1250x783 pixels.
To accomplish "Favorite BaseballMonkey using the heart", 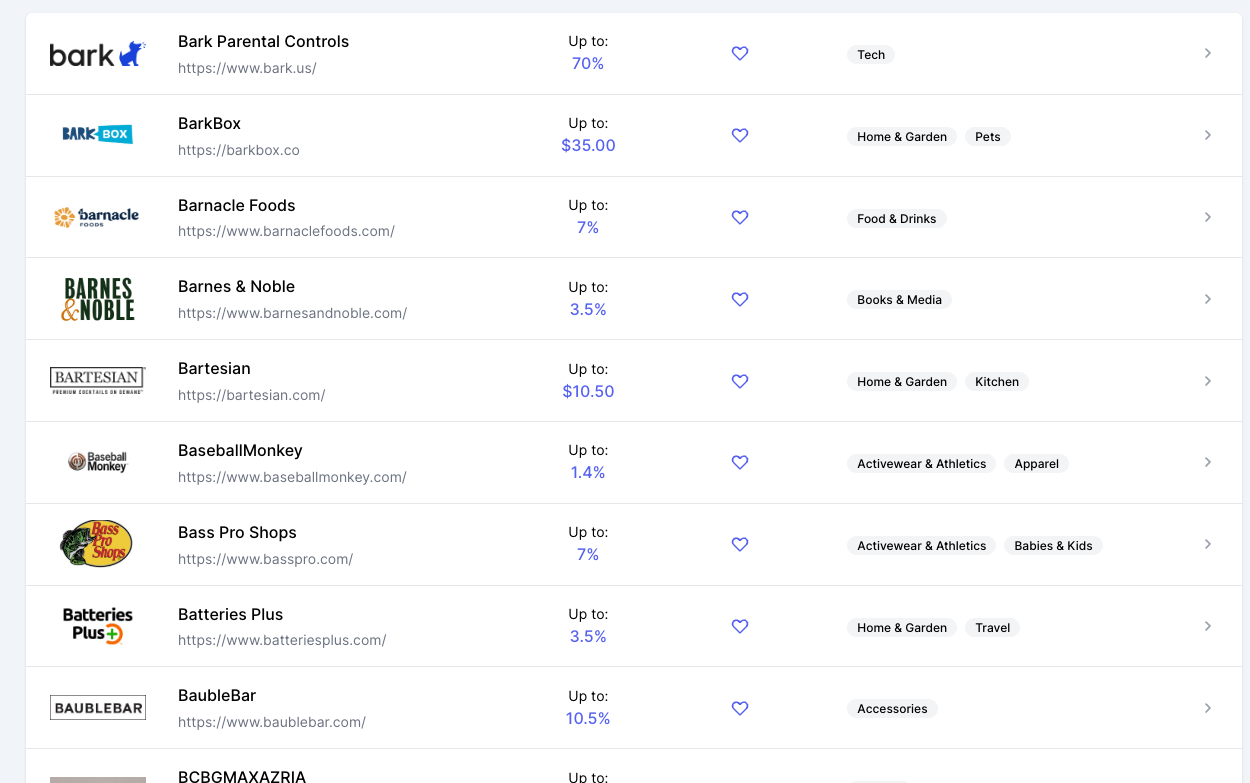I will [740, 463].
